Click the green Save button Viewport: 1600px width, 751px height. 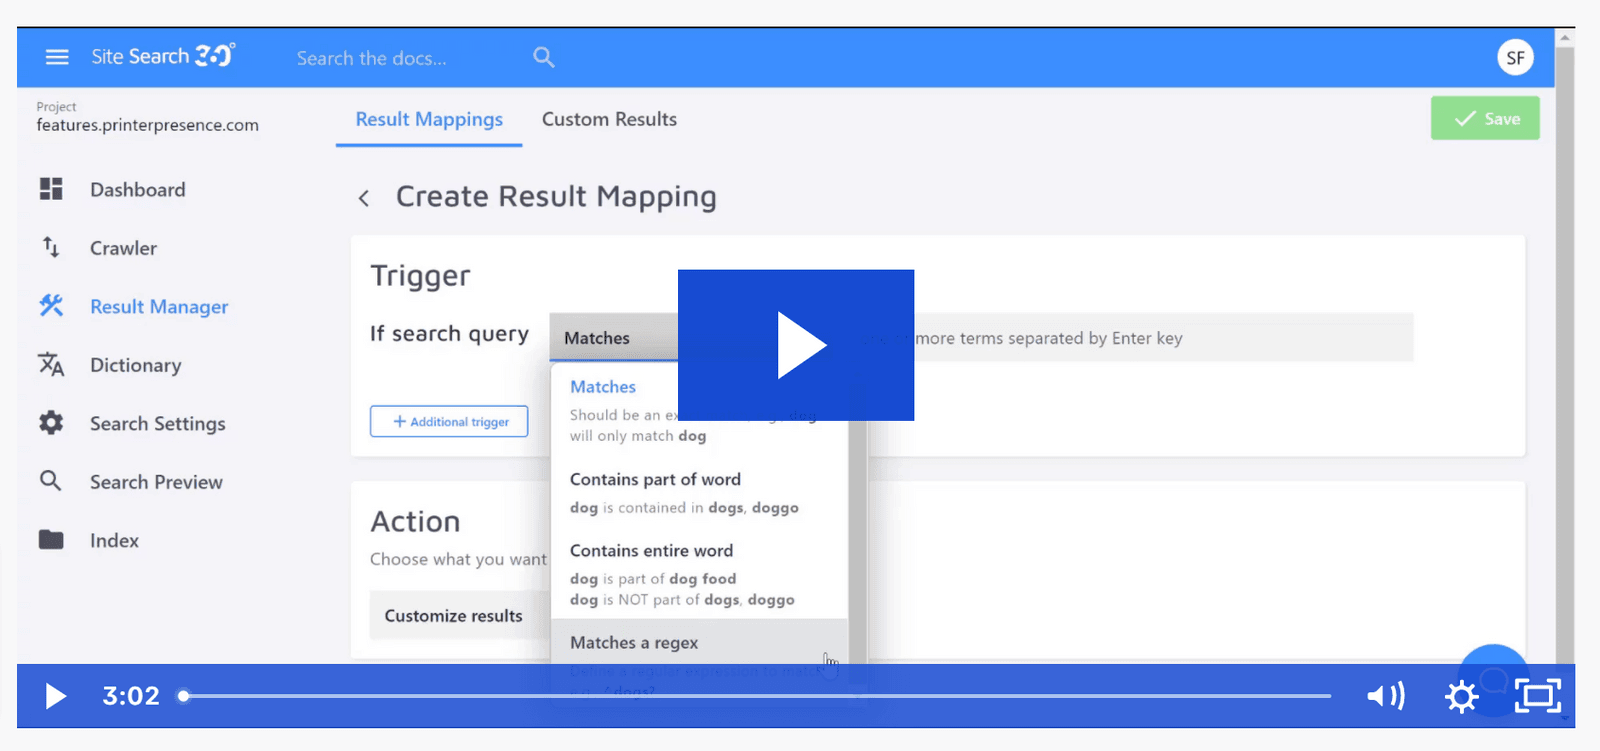[x=1485, y=118]
